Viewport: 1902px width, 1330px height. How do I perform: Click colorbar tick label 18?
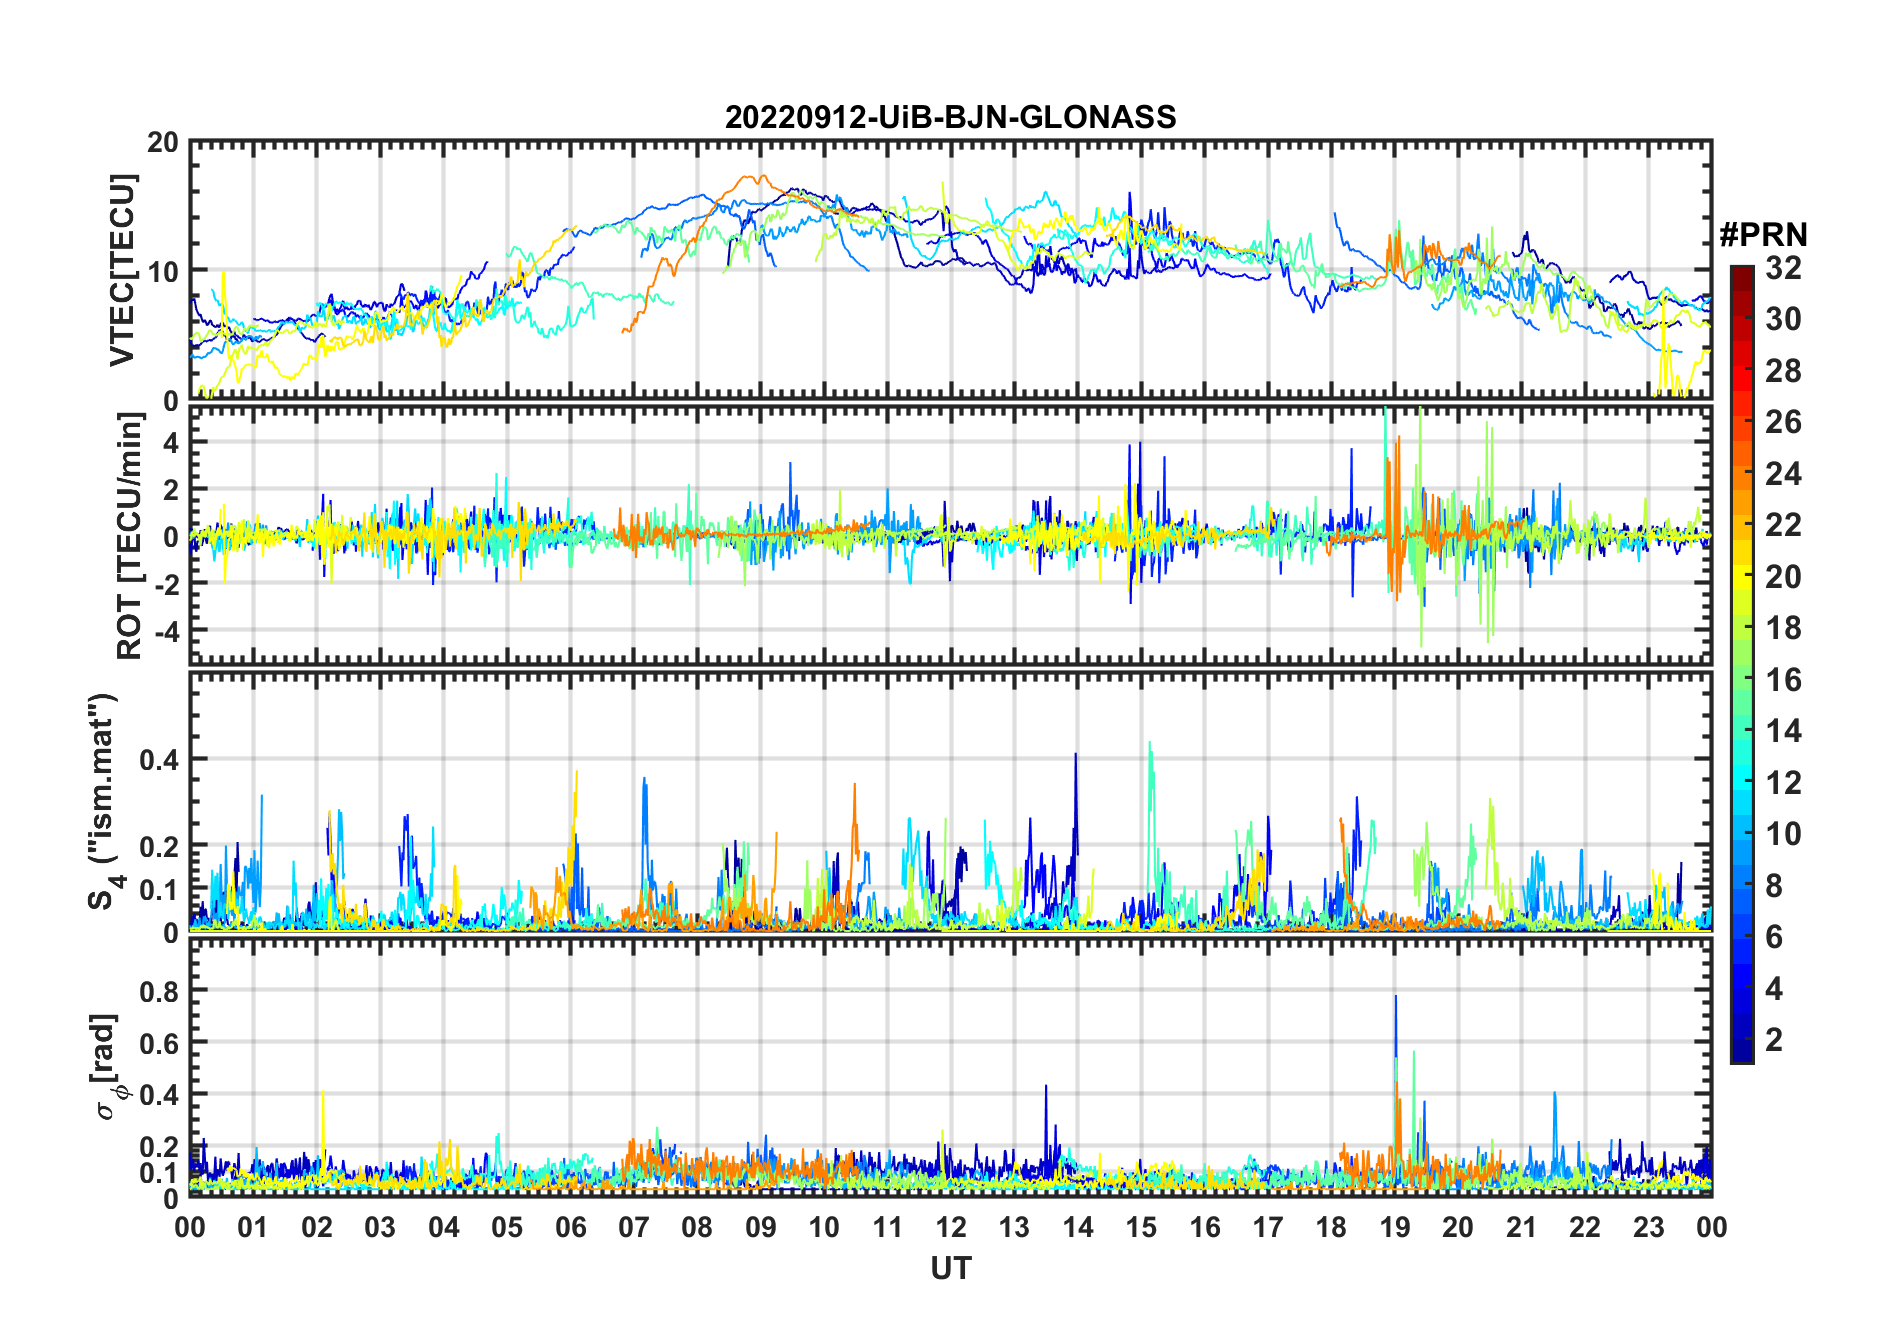1783,628
